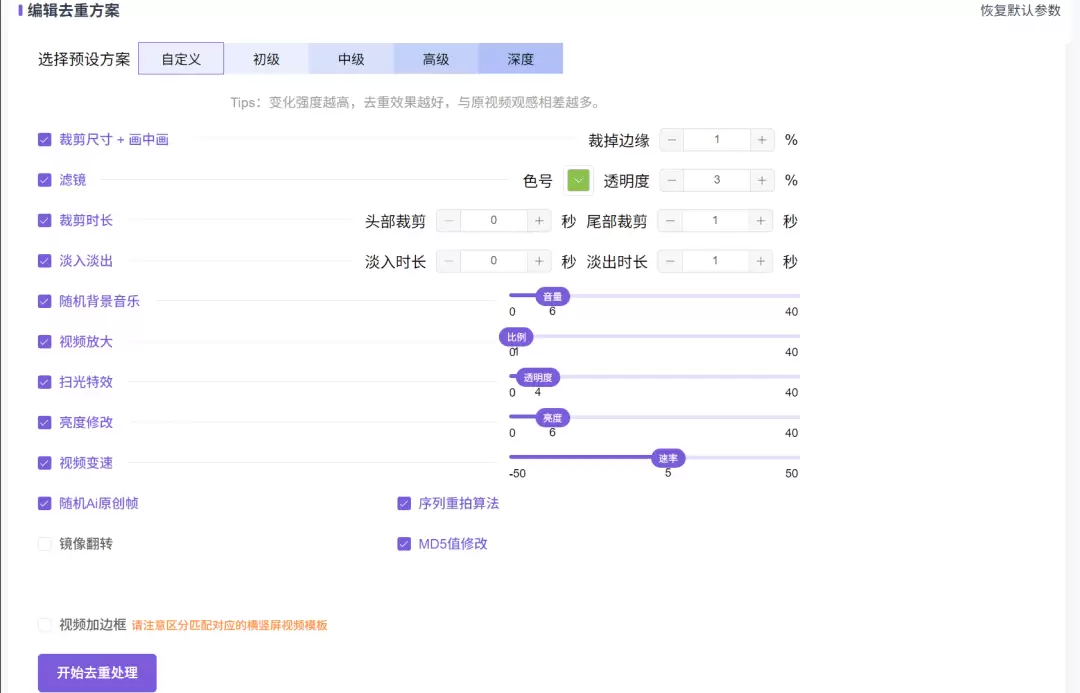This screenshot has height=693, width=1080.
Task: Click the 尾部裁剪 number input field
Action: [716, 221]
